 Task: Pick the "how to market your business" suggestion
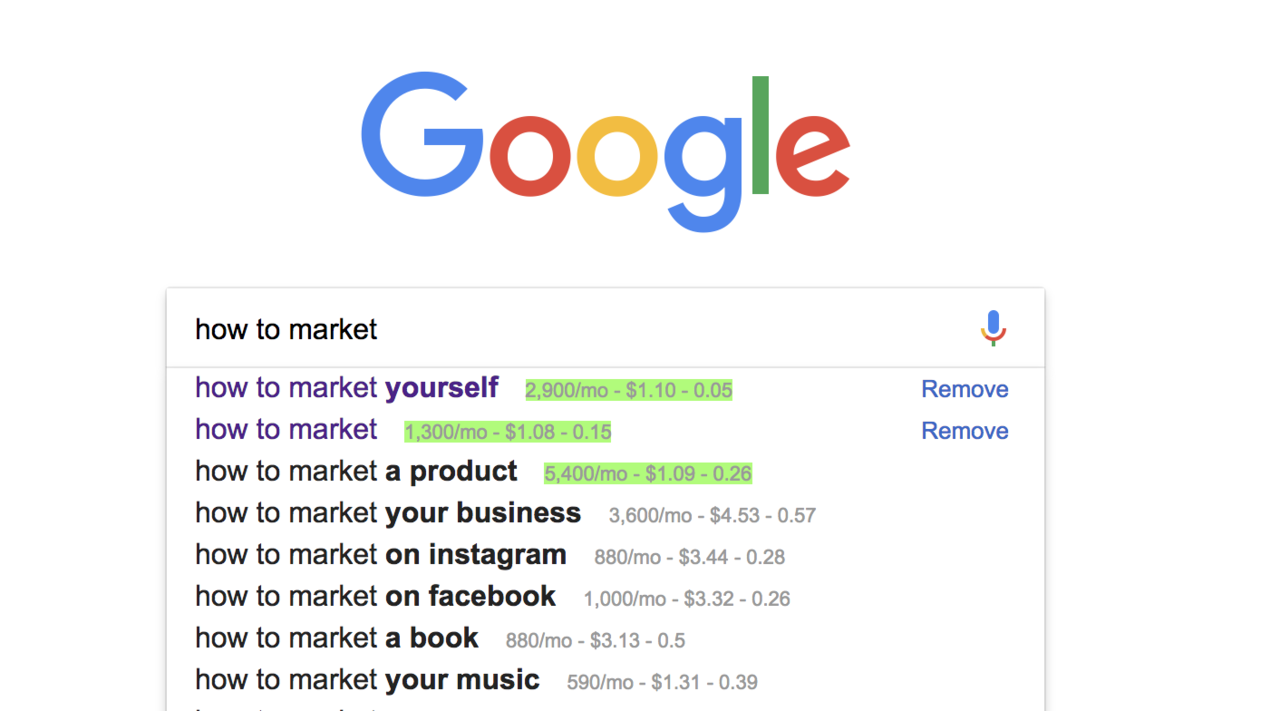pos(388,514)
